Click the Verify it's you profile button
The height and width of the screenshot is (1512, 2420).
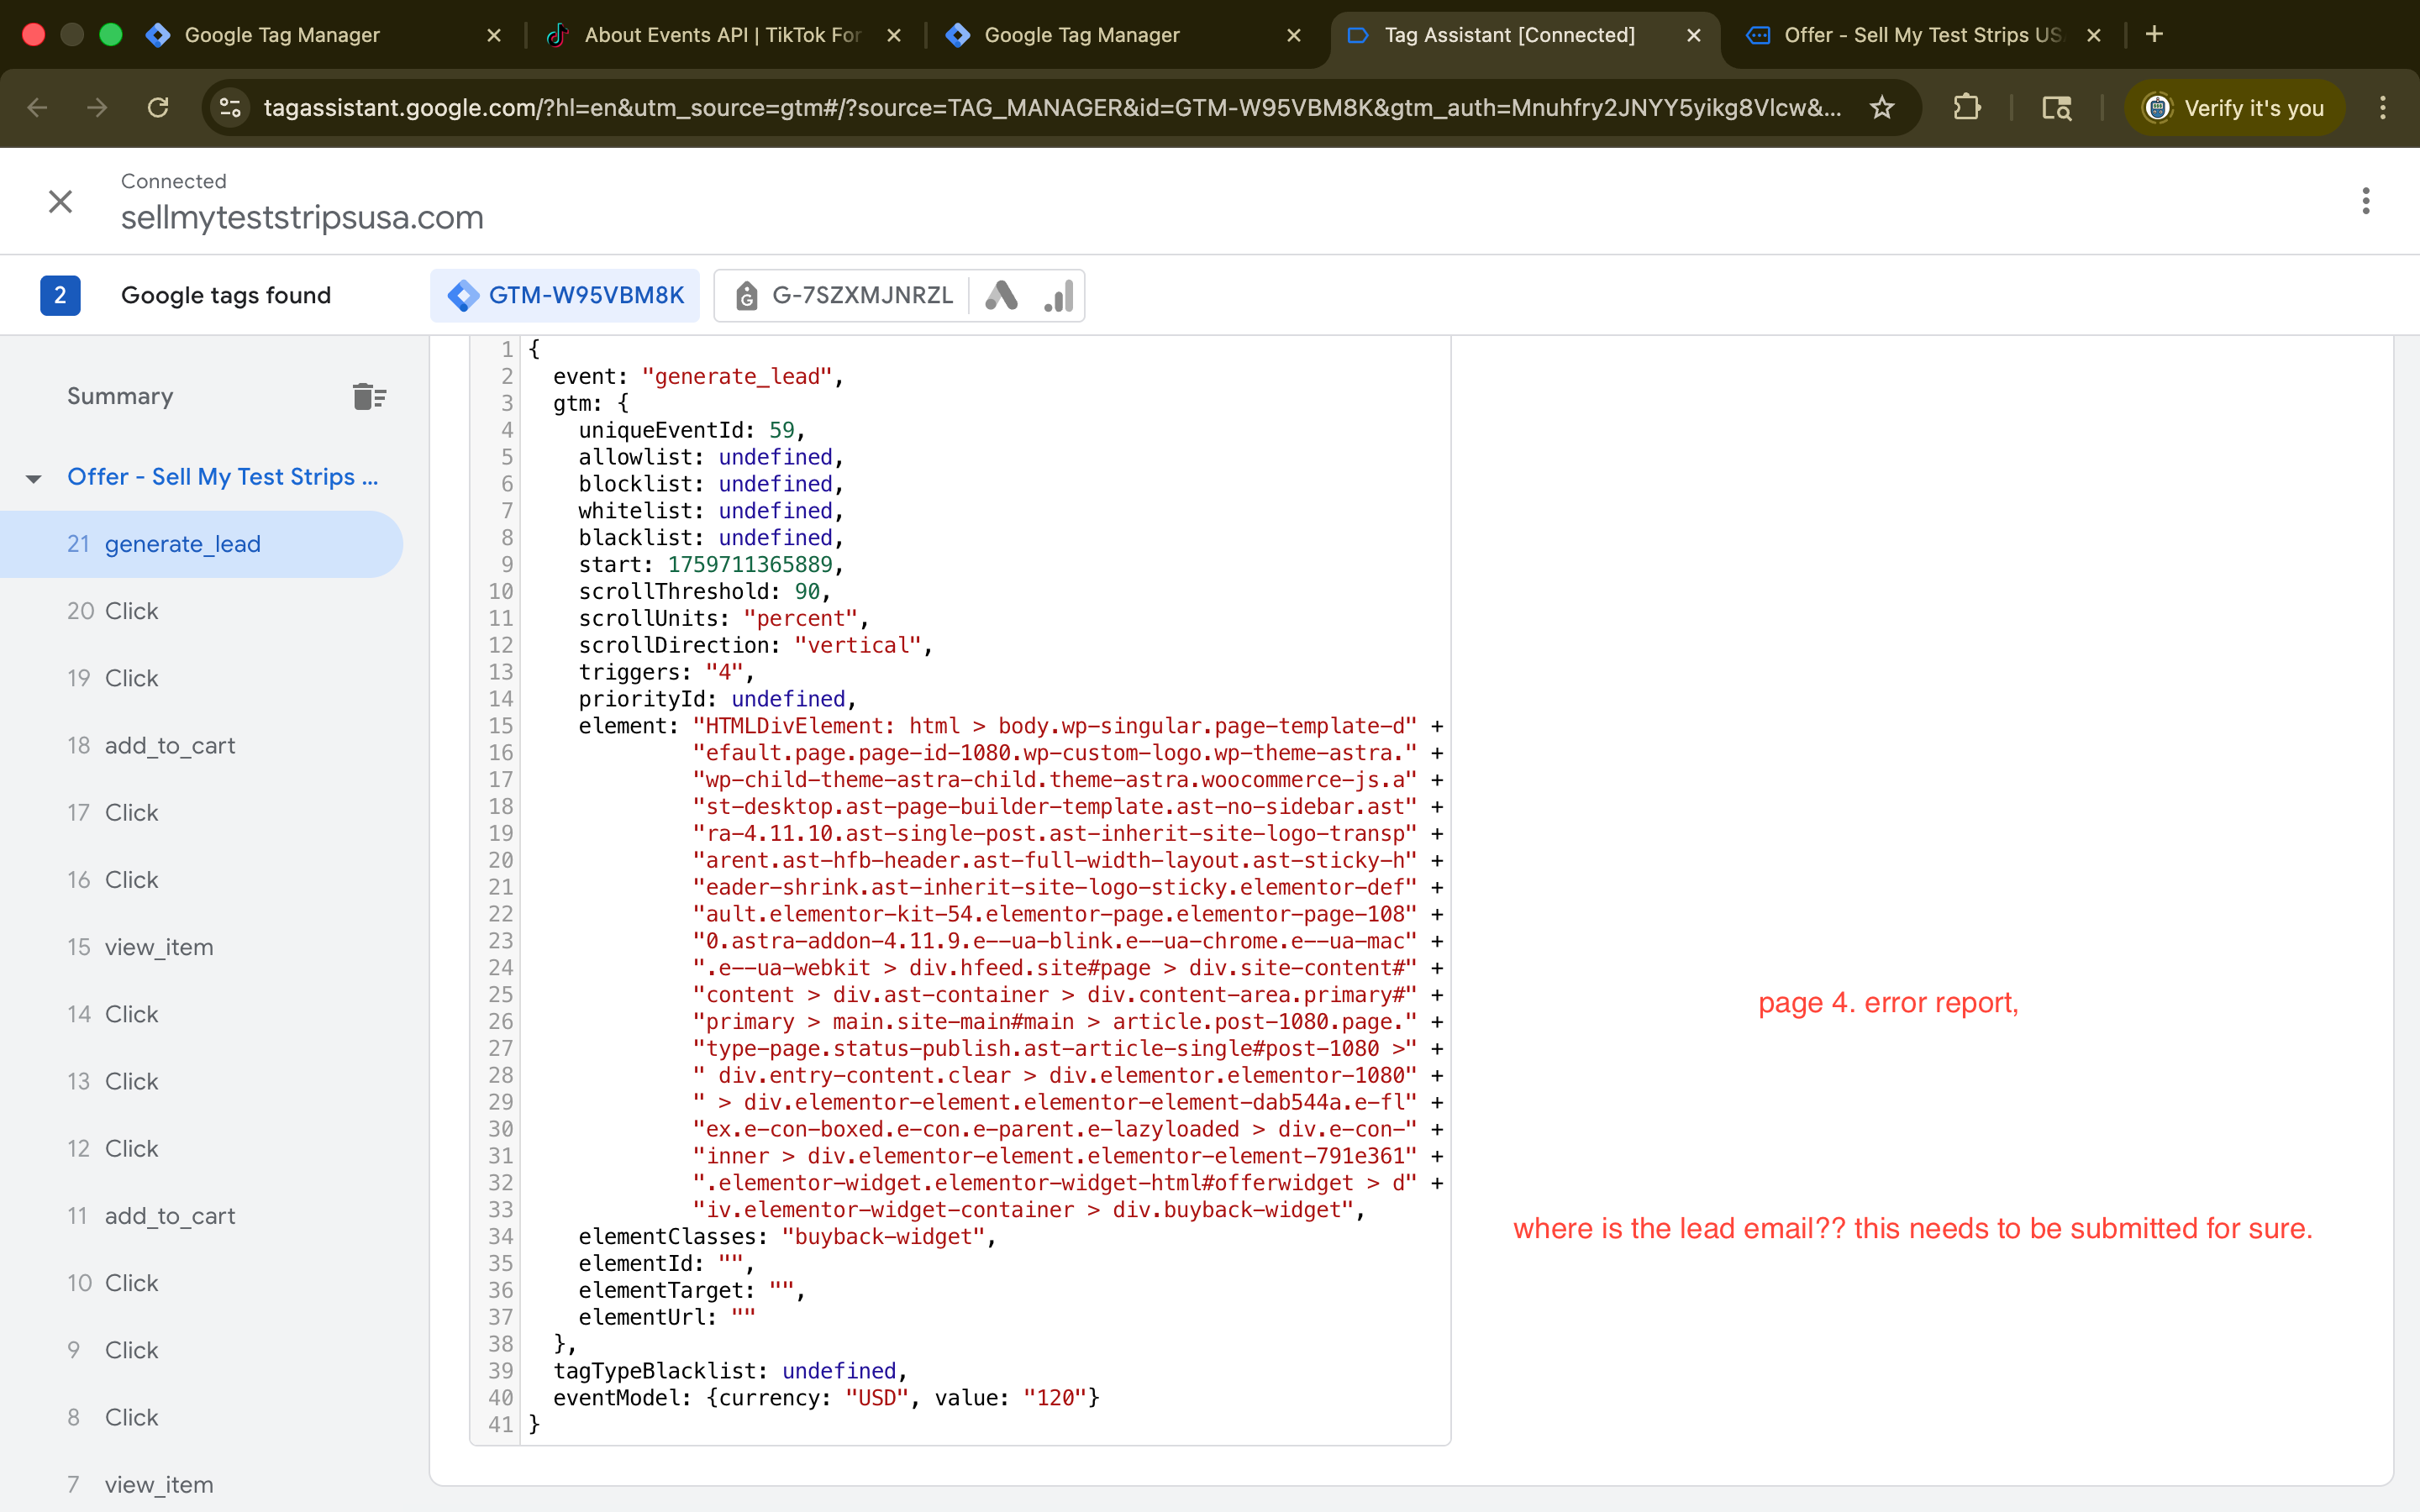point(2234,108)
